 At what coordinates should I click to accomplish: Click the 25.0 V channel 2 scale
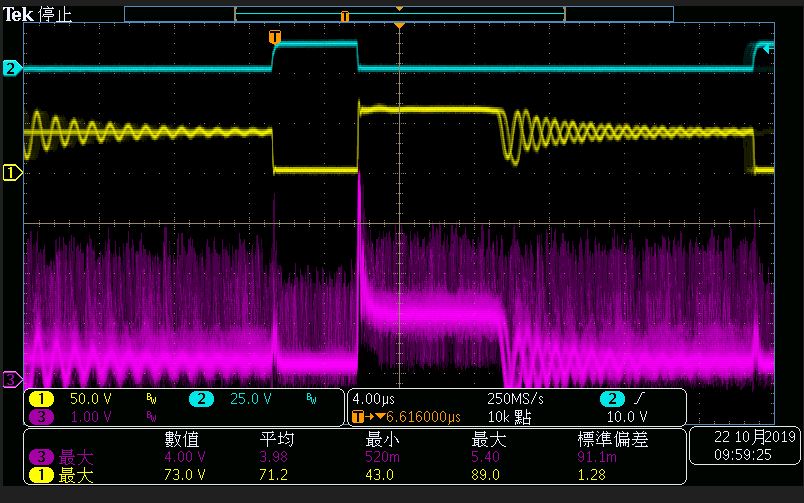(251, 398)
